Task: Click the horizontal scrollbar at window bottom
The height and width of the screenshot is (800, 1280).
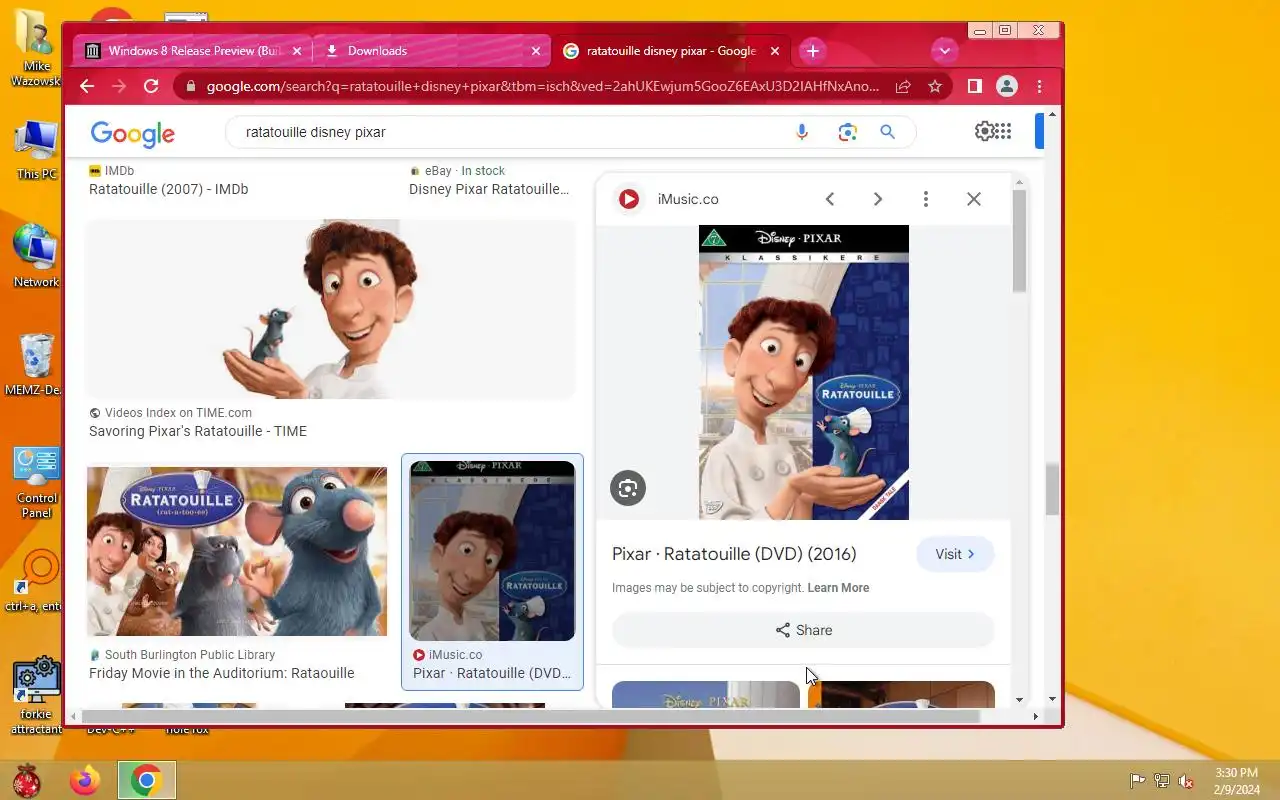Action: [530, 717]
